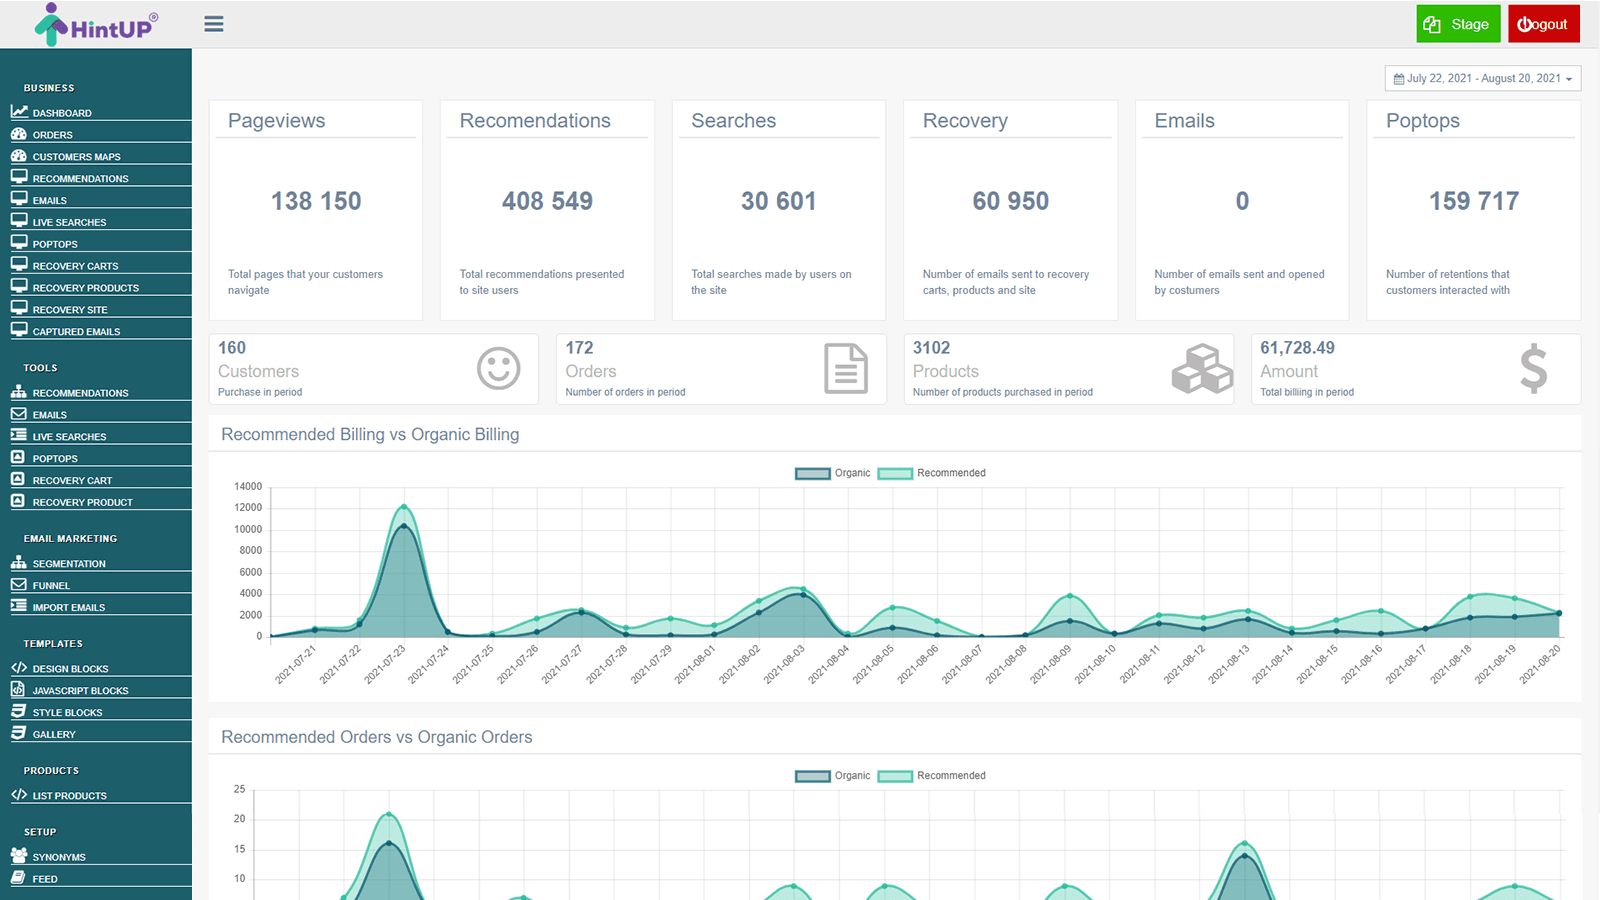Viewport: 1600px width, 900px height.
Task: Click the Products cube icon
Action: click(1202, 368)
